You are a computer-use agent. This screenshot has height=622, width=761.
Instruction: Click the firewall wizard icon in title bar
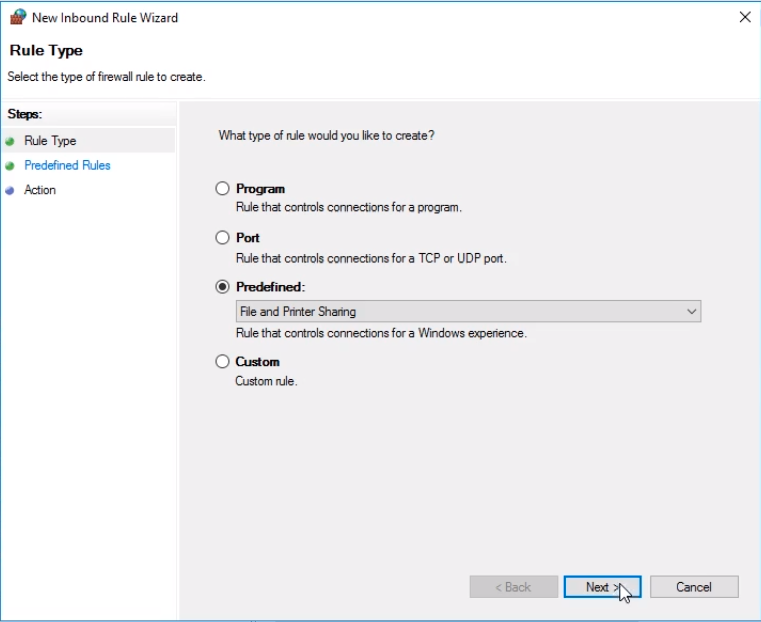18,17
